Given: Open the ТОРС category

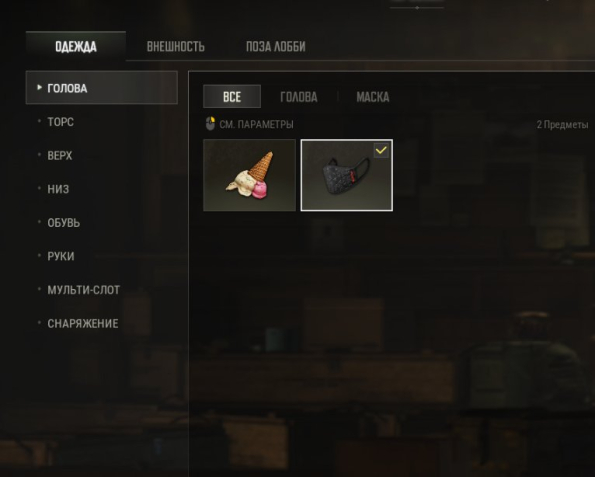Looking at the screenshot, I should [61, 122].
